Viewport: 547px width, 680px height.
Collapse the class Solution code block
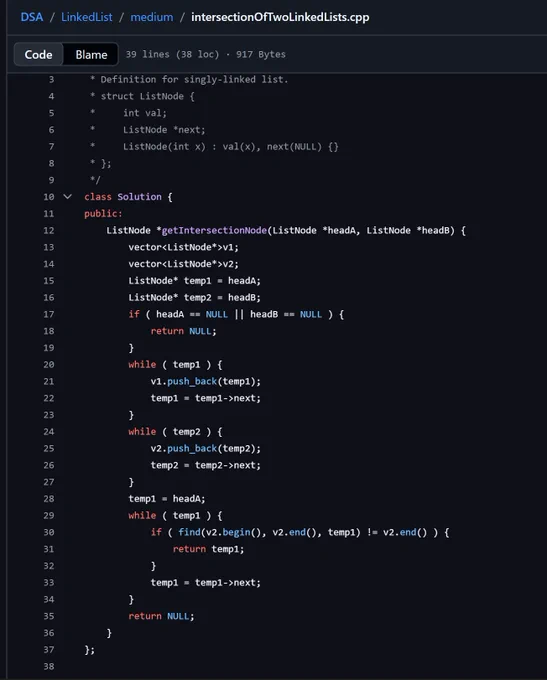(68, 197)
